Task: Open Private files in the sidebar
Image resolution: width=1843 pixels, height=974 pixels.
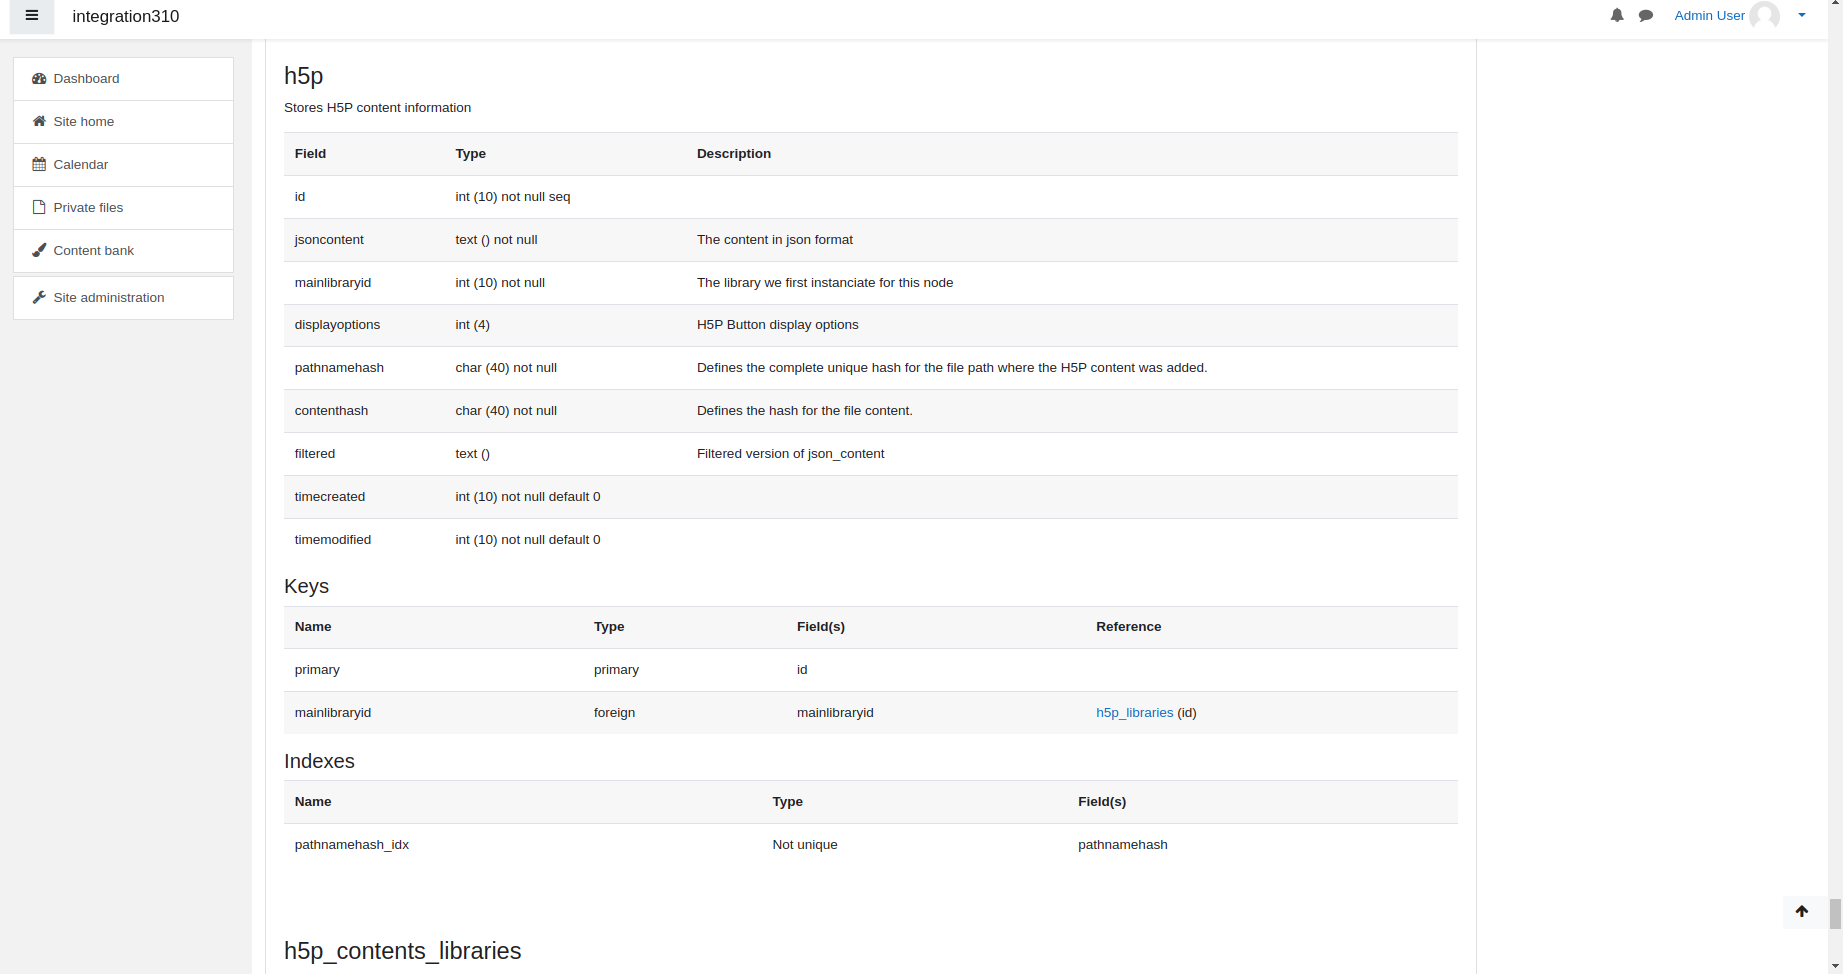Action: [123, 208]
